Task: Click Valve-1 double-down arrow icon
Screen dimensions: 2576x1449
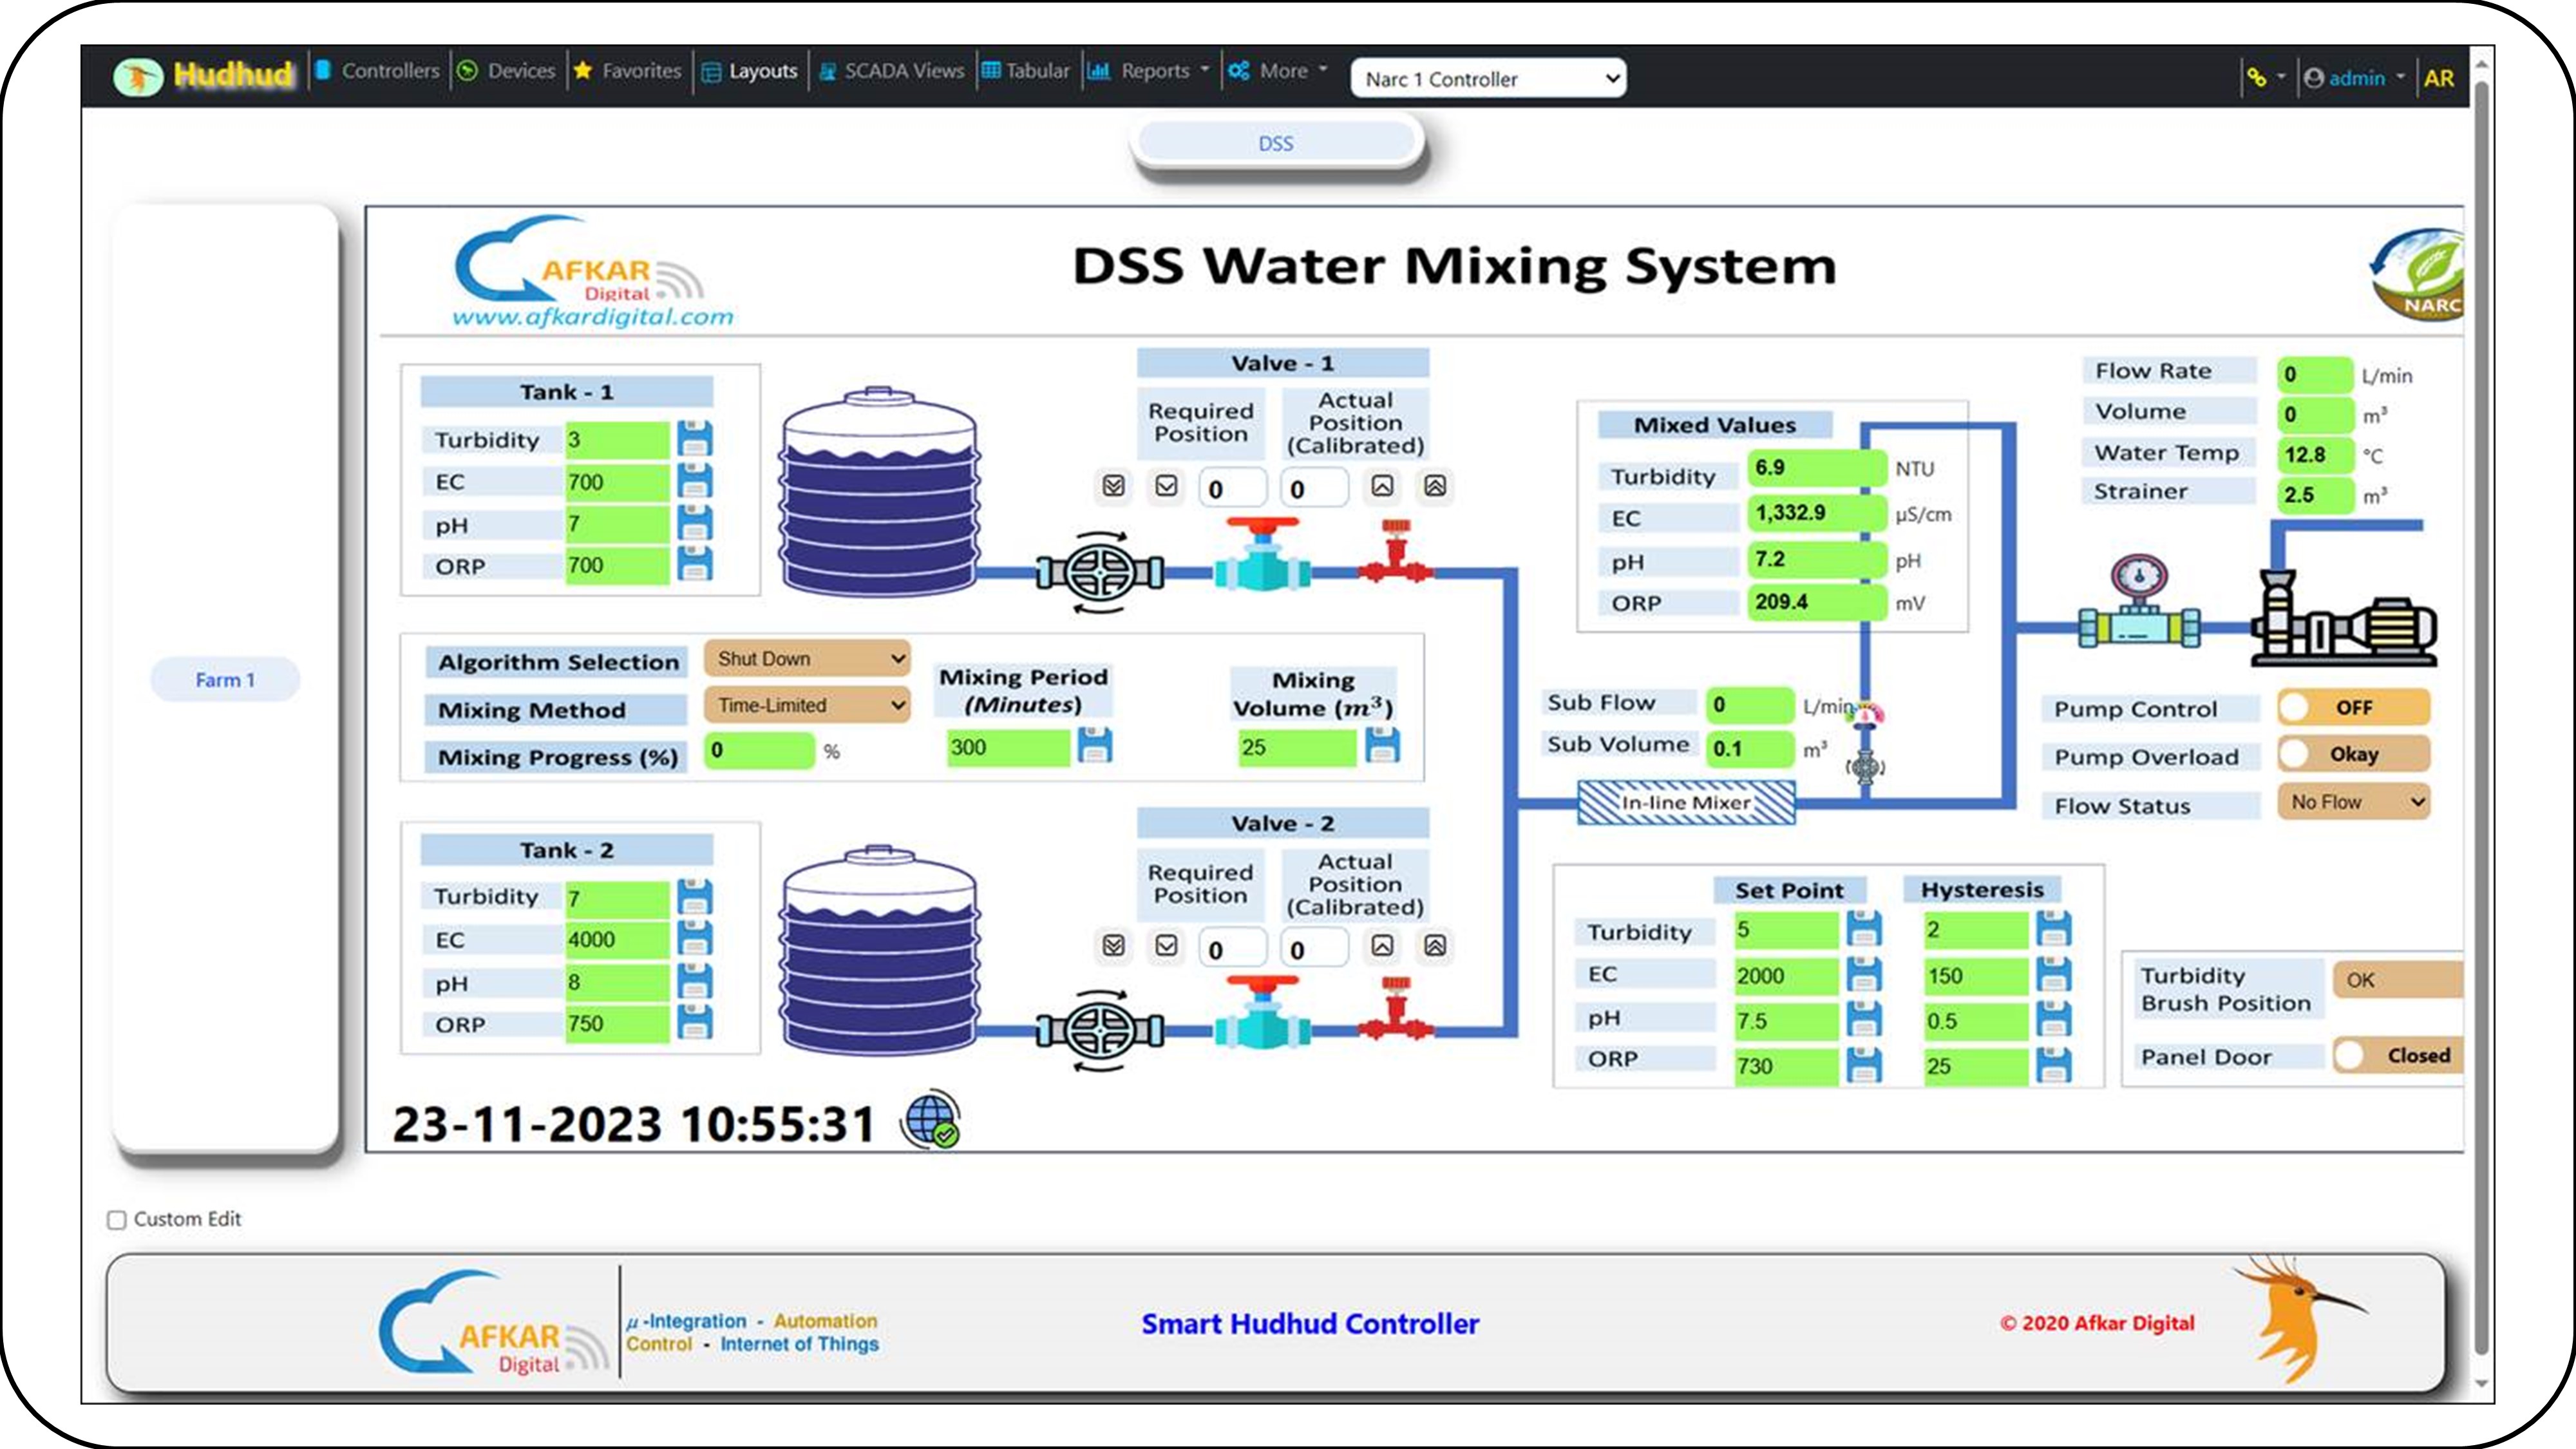Action: (x=1113, y=486)
